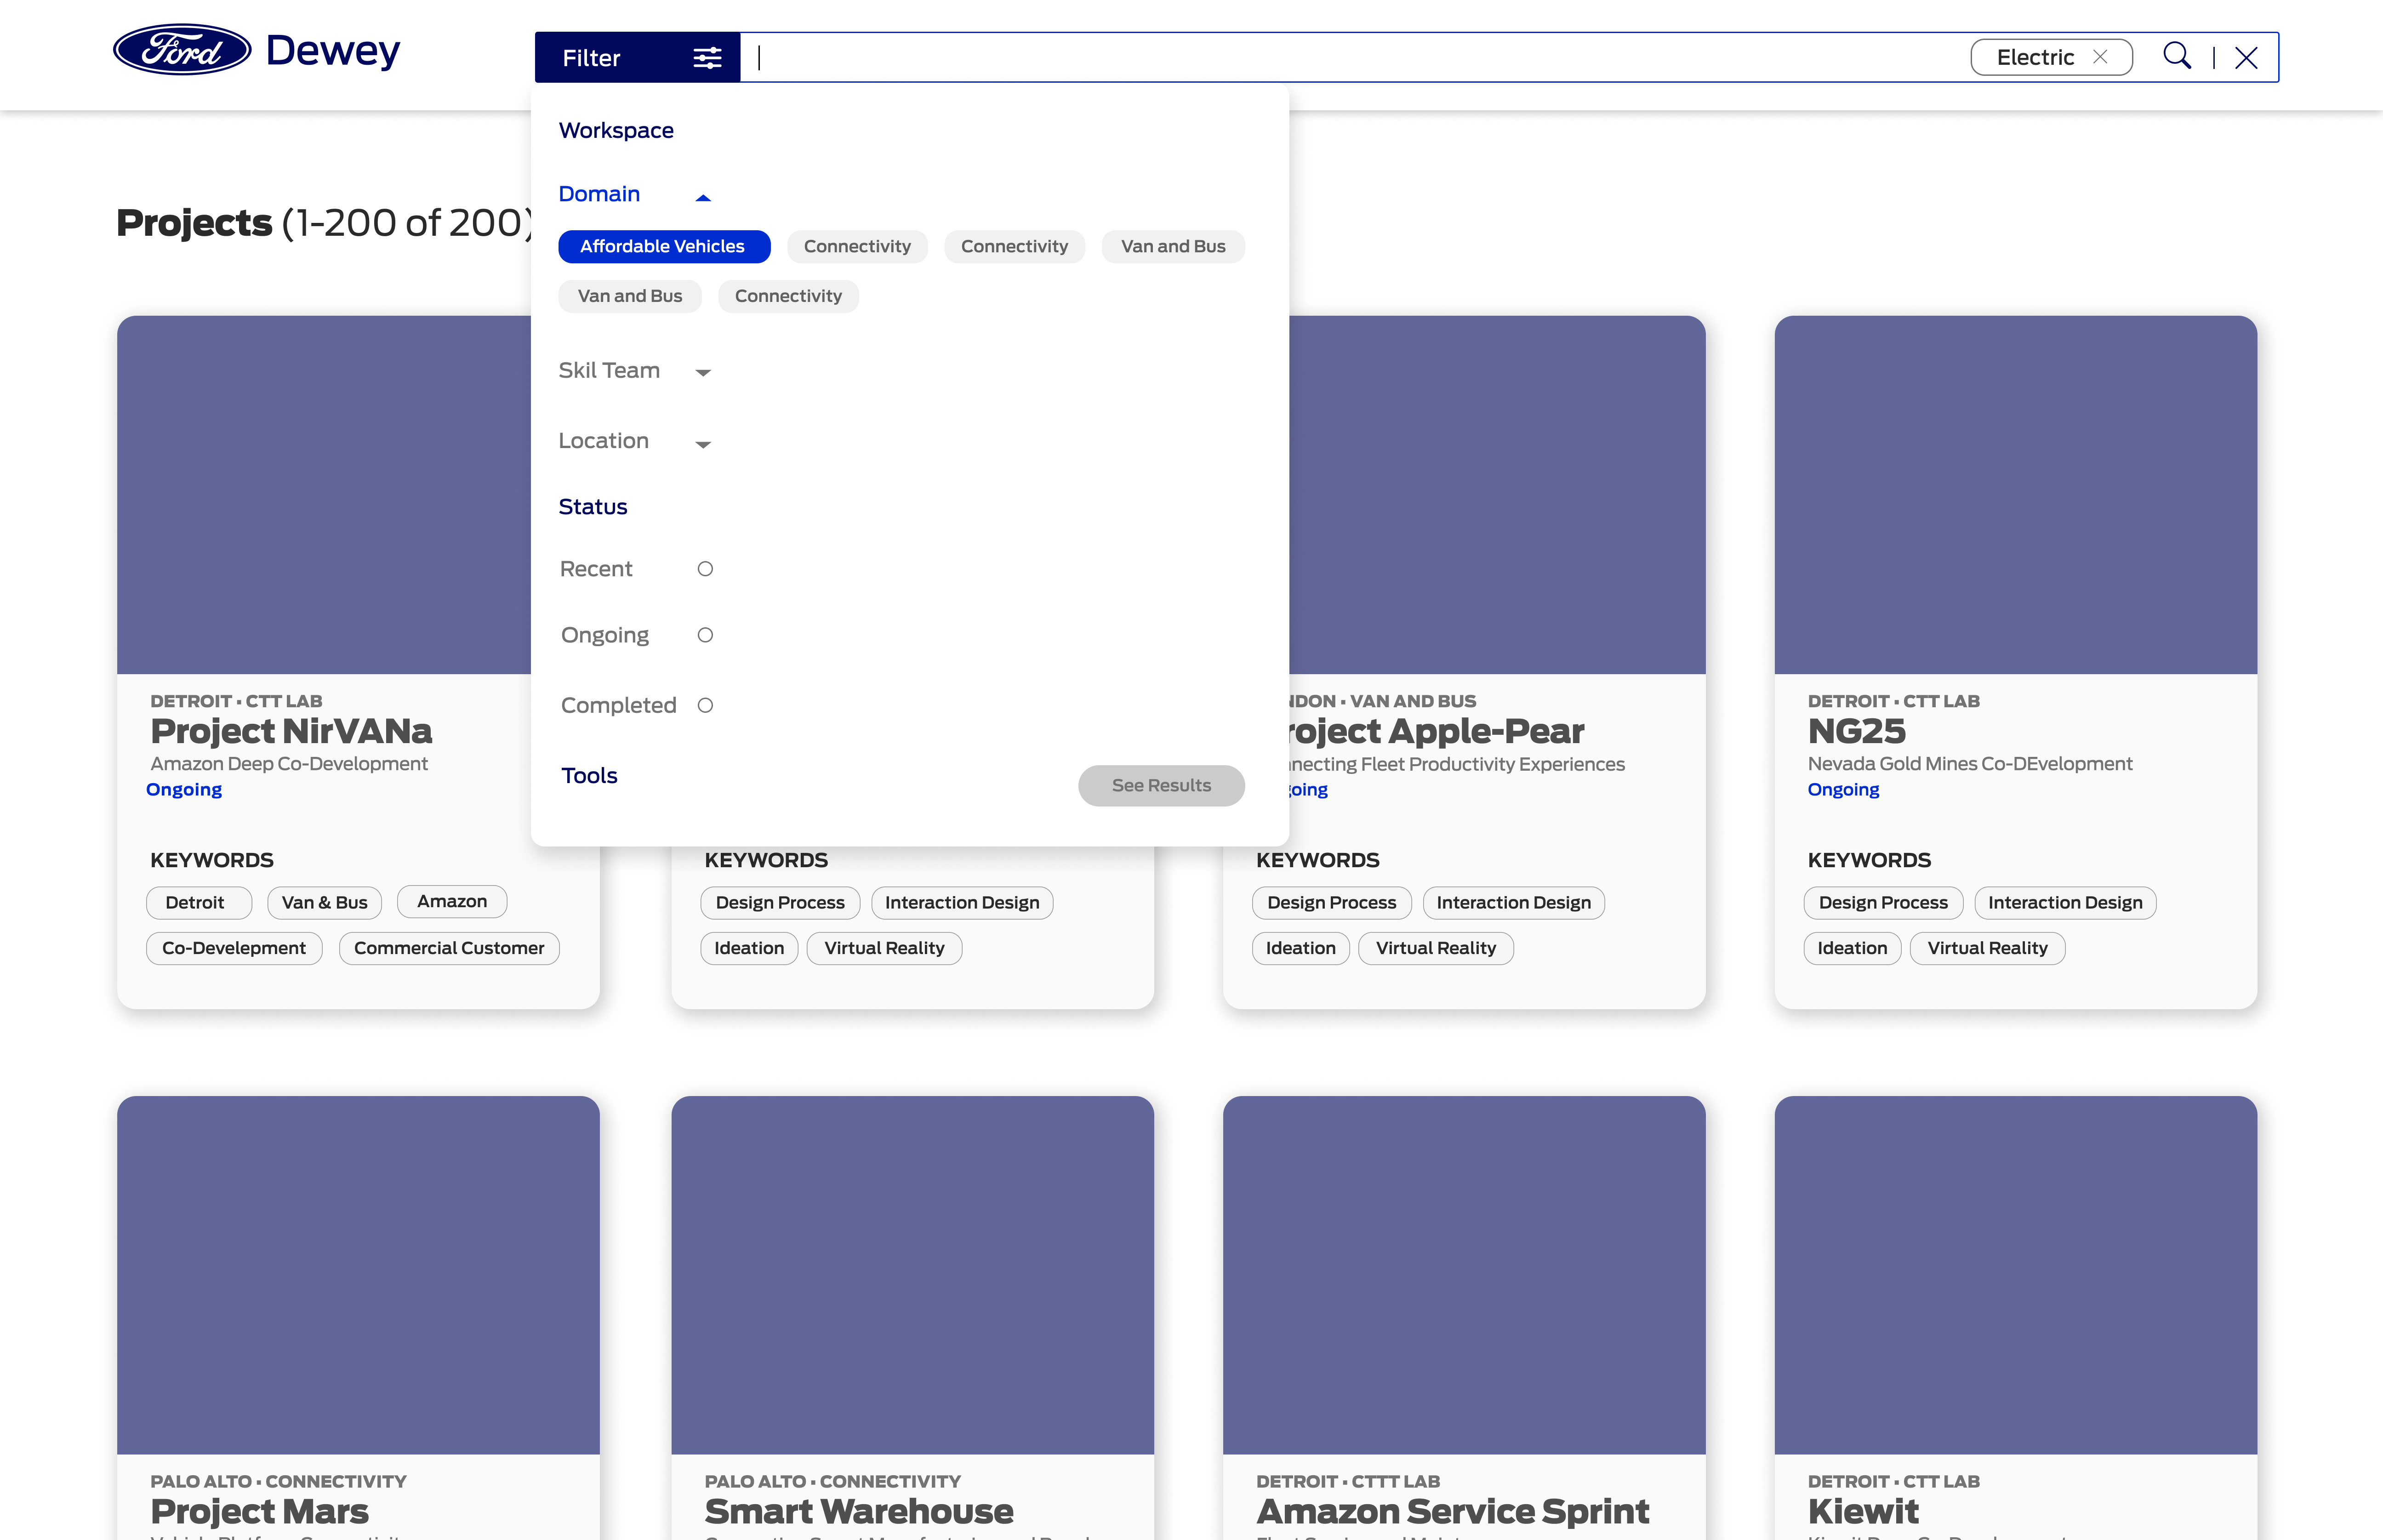Click Virtual Reality tag on Apple-Pear card
The height and width of the screenshot is (1540, 2383).
tap(1435, 949)
